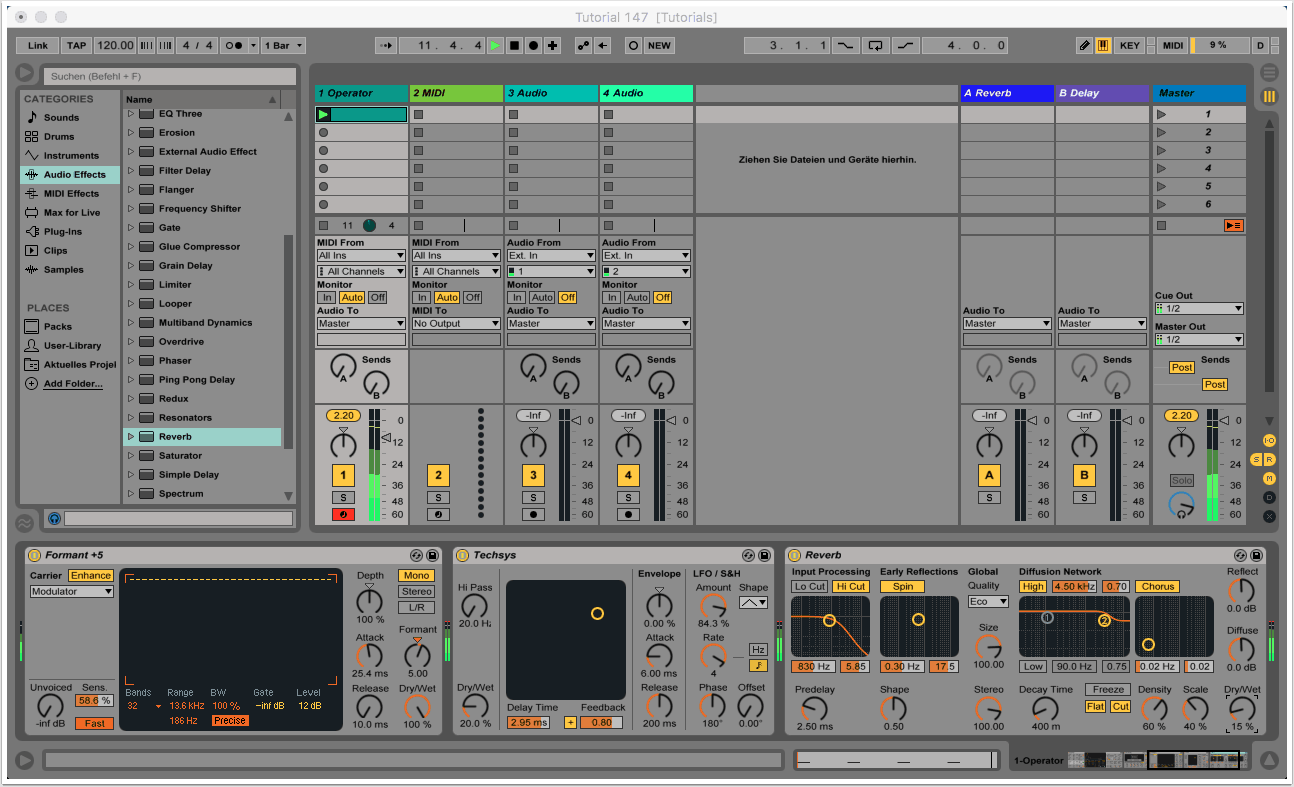Enable Freeze in the Reverb device

[x=1108, y=690]
